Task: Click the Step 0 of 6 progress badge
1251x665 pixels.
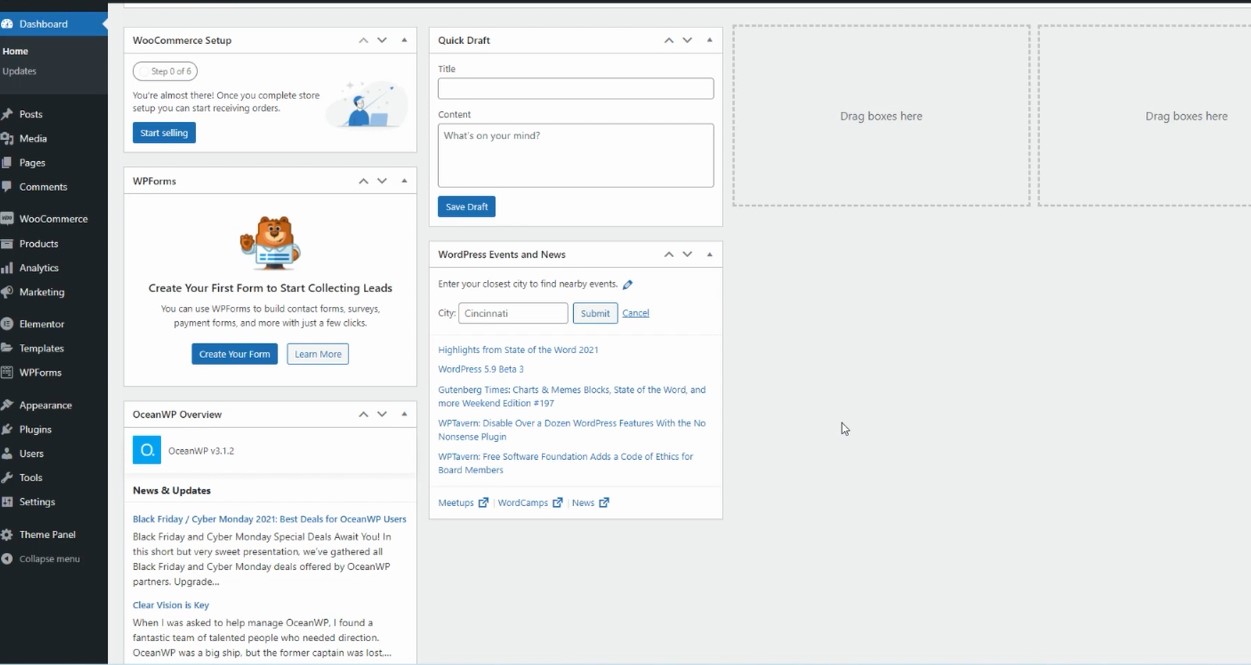Action: [x=165, y=71]
